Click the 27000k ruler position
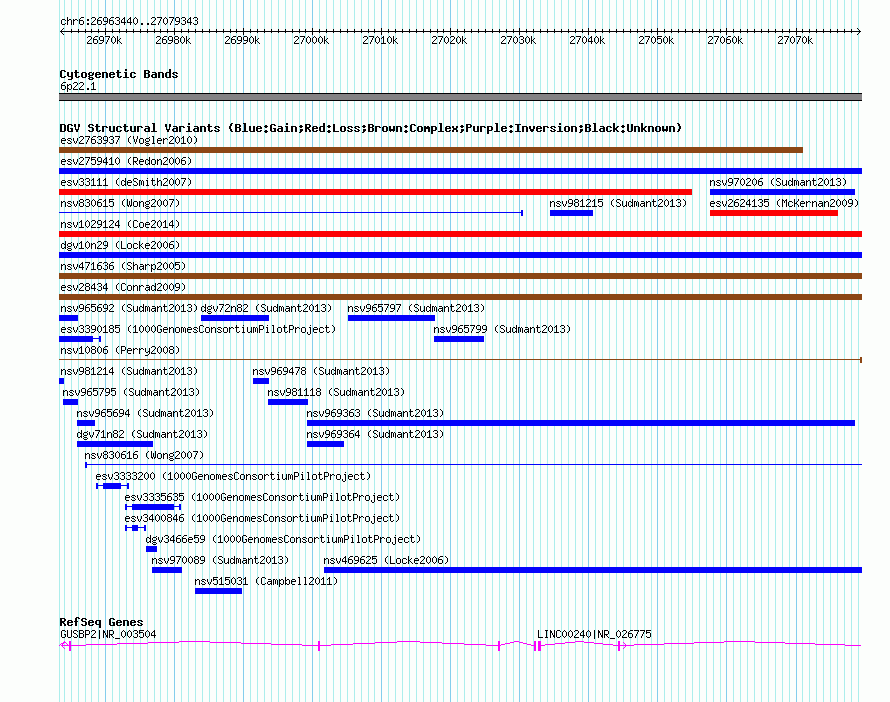890x702 pixels. (x=311, y=40)
